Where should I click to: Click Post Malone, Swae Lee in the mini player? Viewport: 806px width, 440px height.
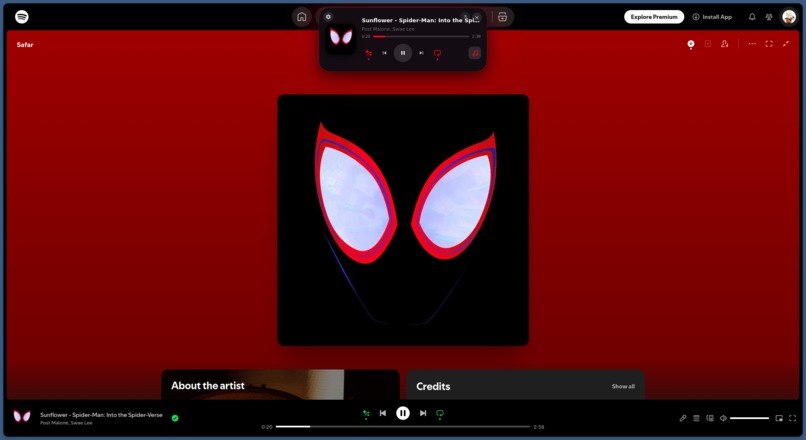click(388, 29)
